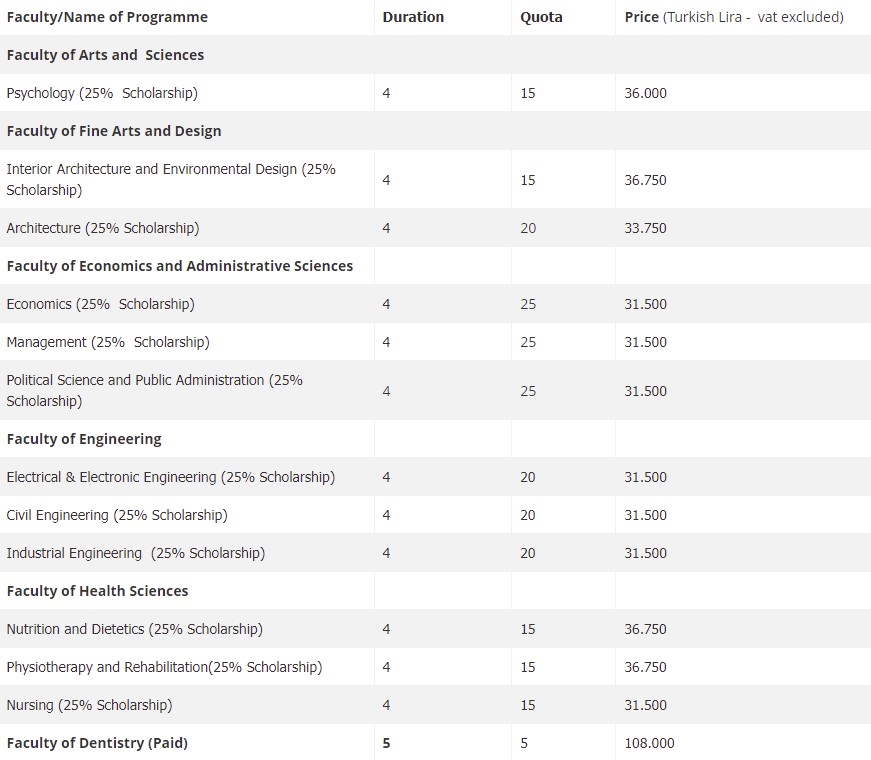This screenshot has height=760, width=871.
Task: Click the Architecture (25% Scholarship) programme name
Action: (103, 228)
